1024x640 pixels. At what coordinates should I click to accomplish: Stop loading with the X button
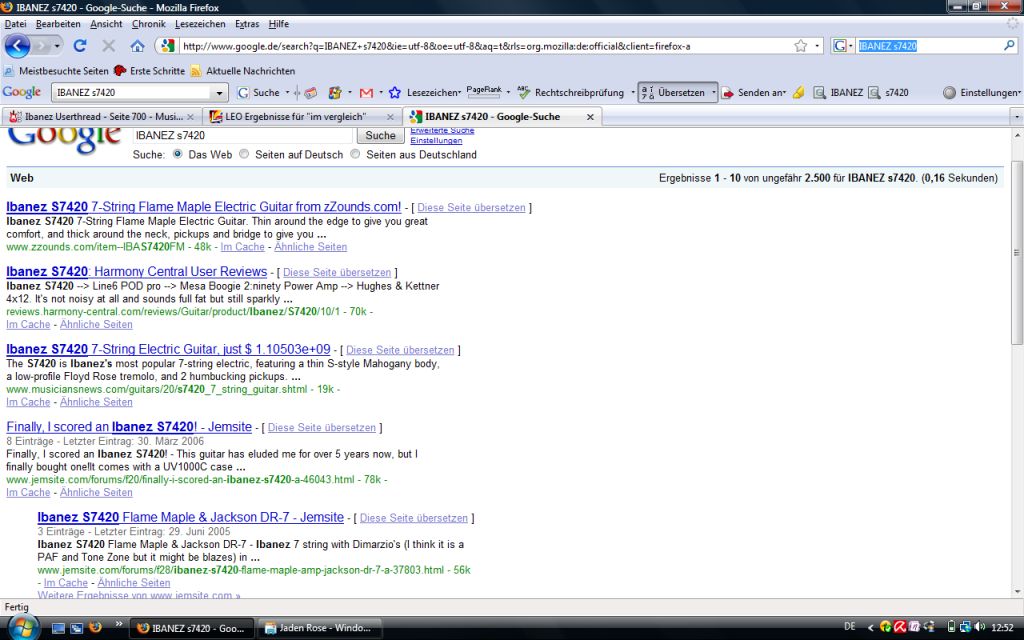(x=108, y=46)
